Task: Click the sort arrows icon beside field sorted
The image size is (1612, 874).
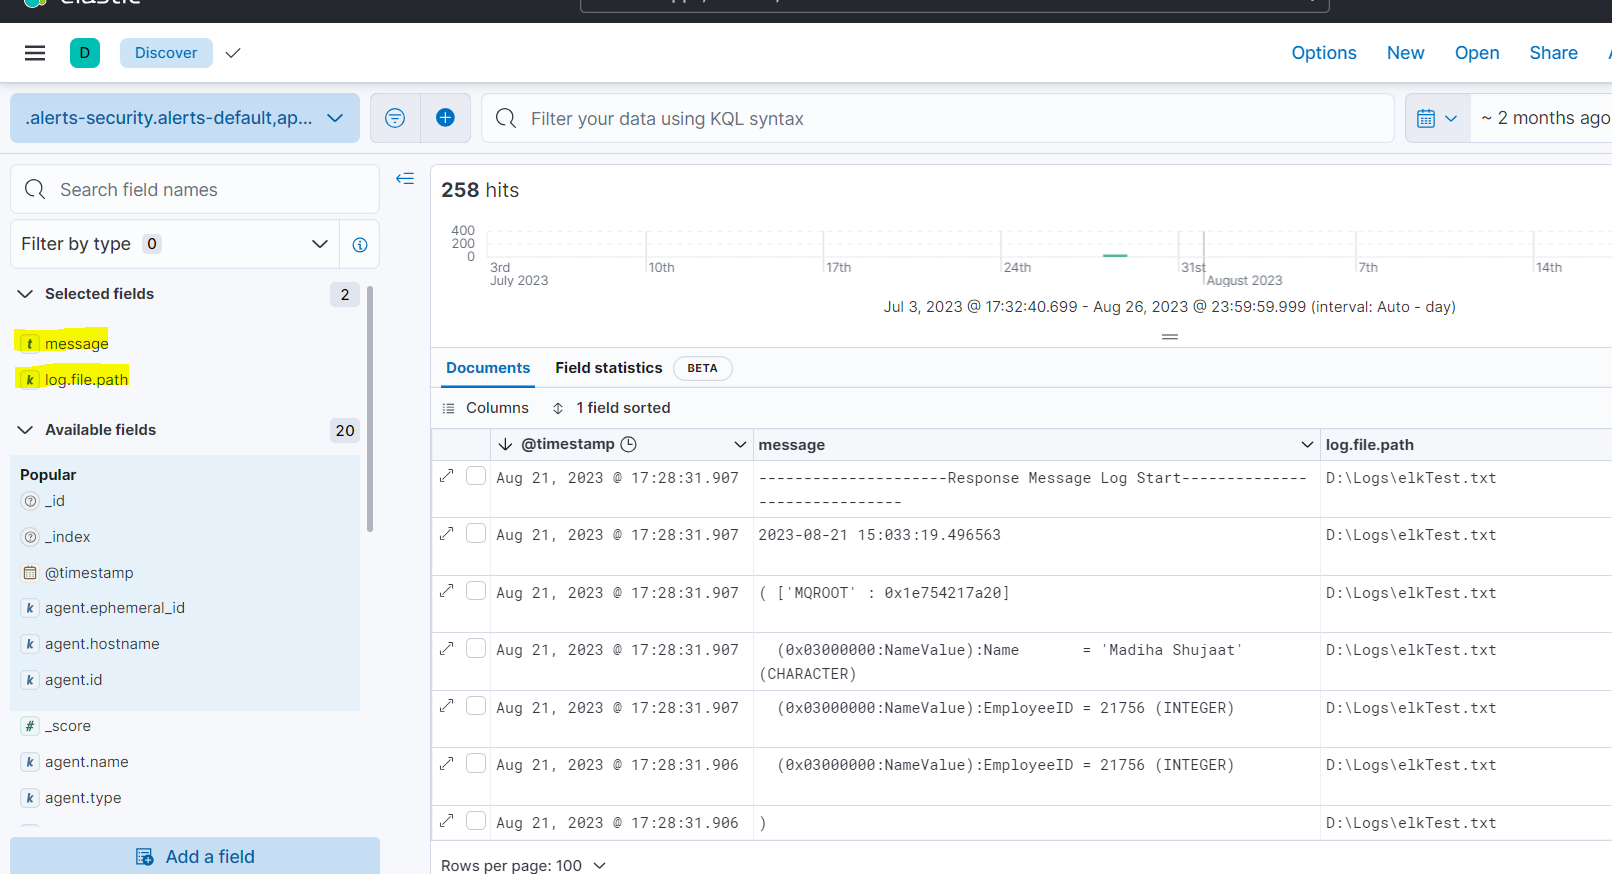Action: point(558,408)
